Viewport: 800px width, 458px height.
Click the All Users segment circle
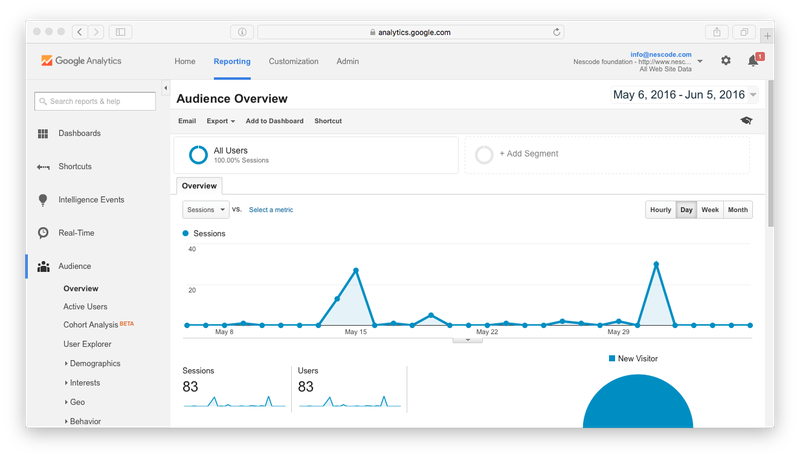[x=198, y=155]
